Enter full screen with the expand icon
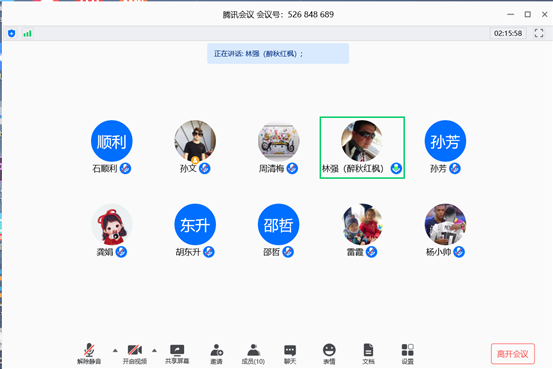The height and width of the screenshot is (369, 553). 539,33
